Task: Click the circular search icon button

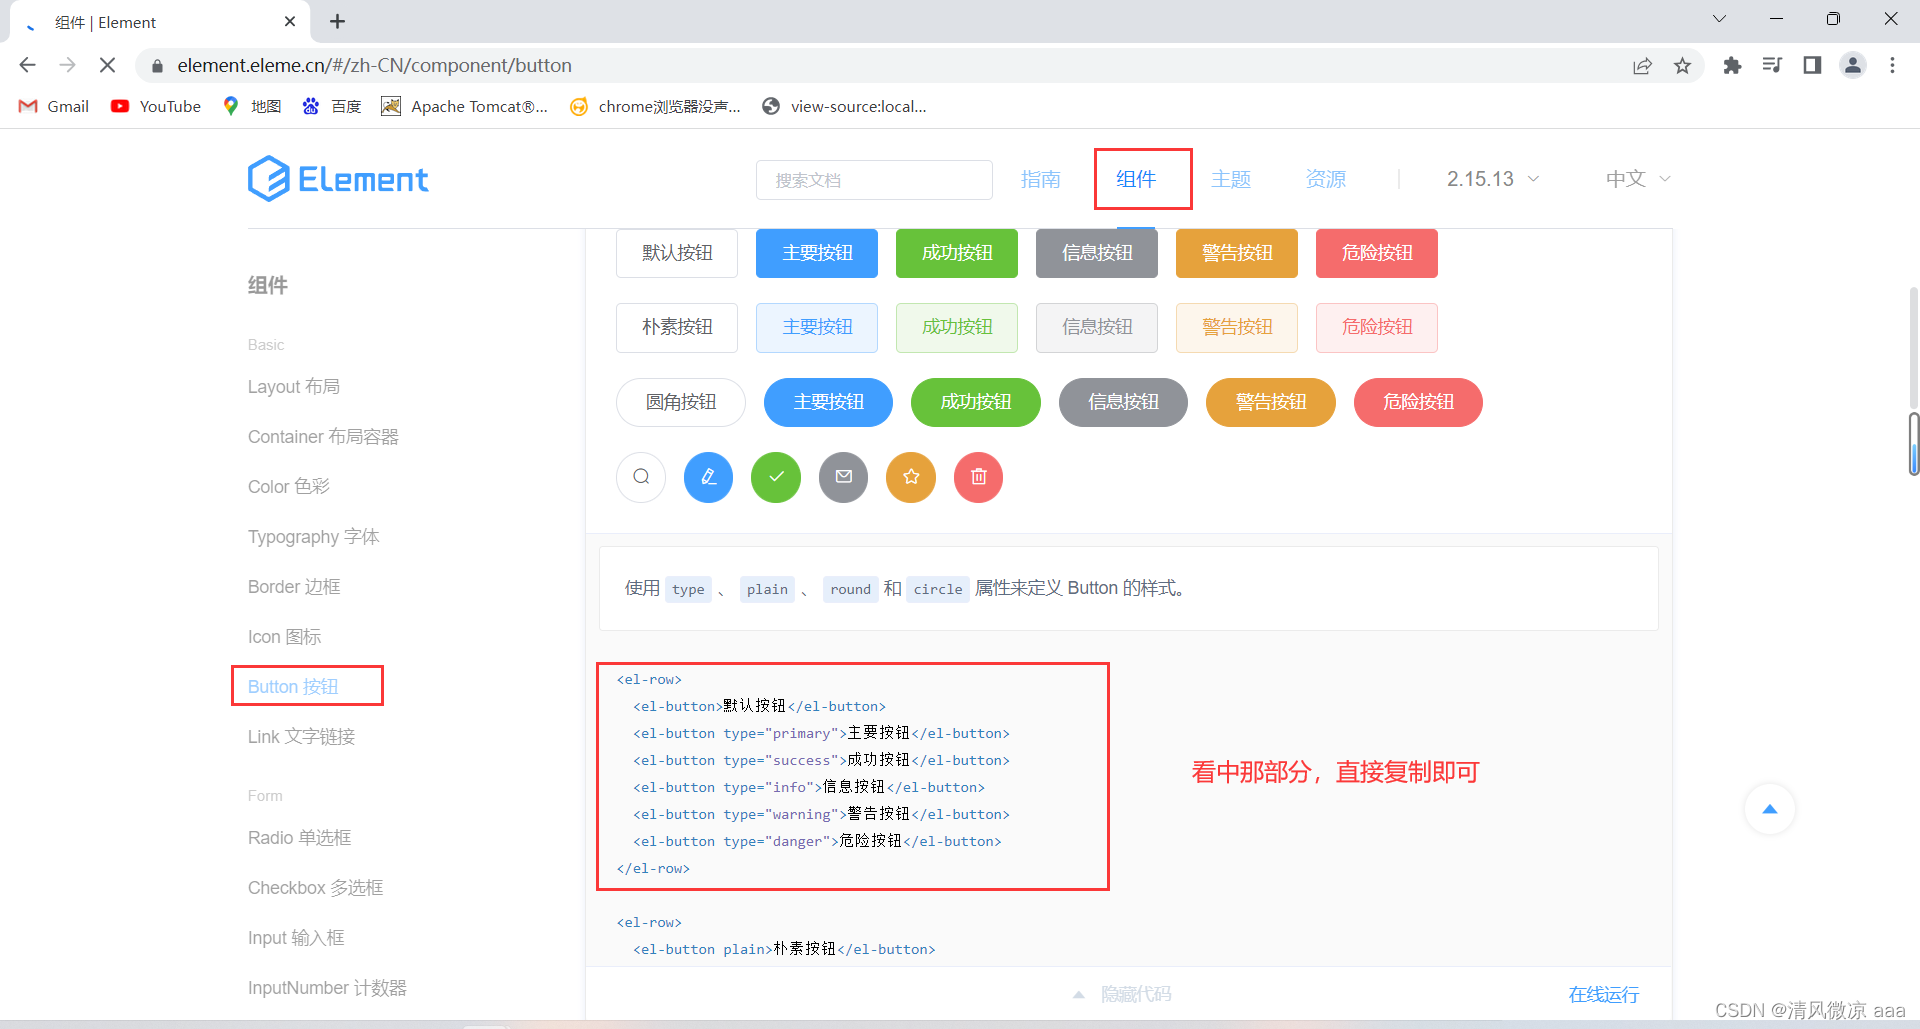Action: pyautogui.click(x=641, y=477)
